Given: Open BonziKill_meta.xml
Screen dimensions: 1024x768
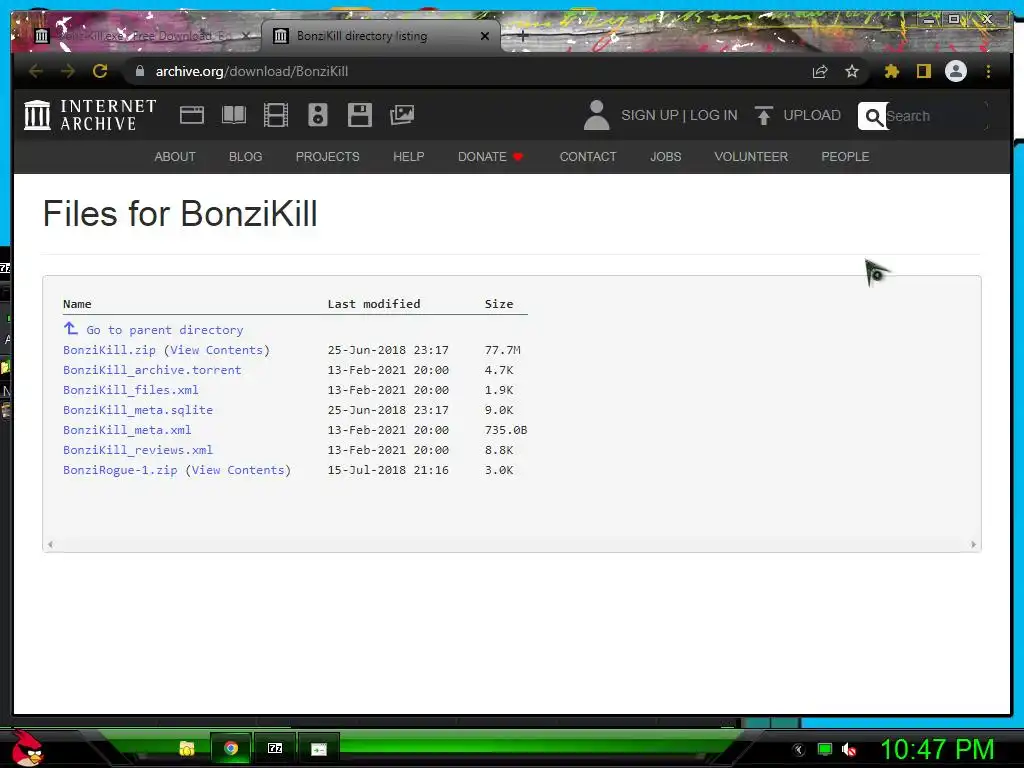Looking at the screenshot, I should click(x=127, y=430).
